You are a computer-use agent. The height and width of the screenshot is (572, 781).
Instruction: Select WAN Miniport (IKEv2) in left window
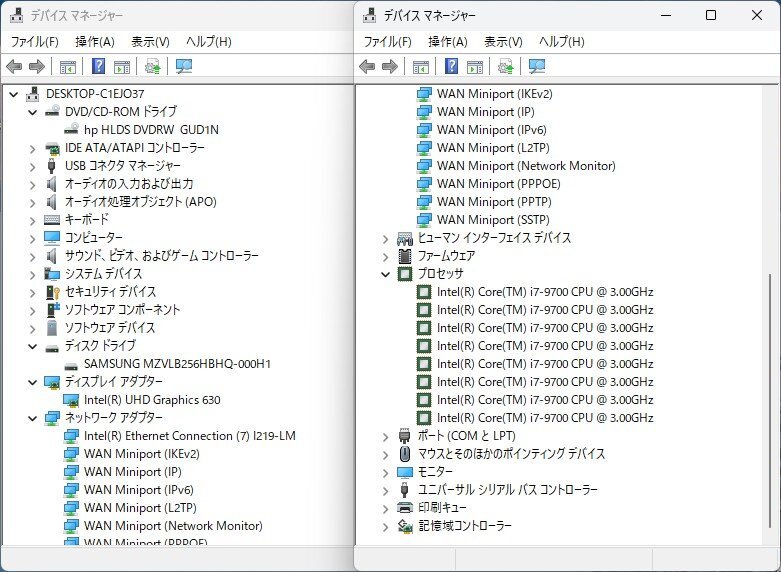pos(141,454)
